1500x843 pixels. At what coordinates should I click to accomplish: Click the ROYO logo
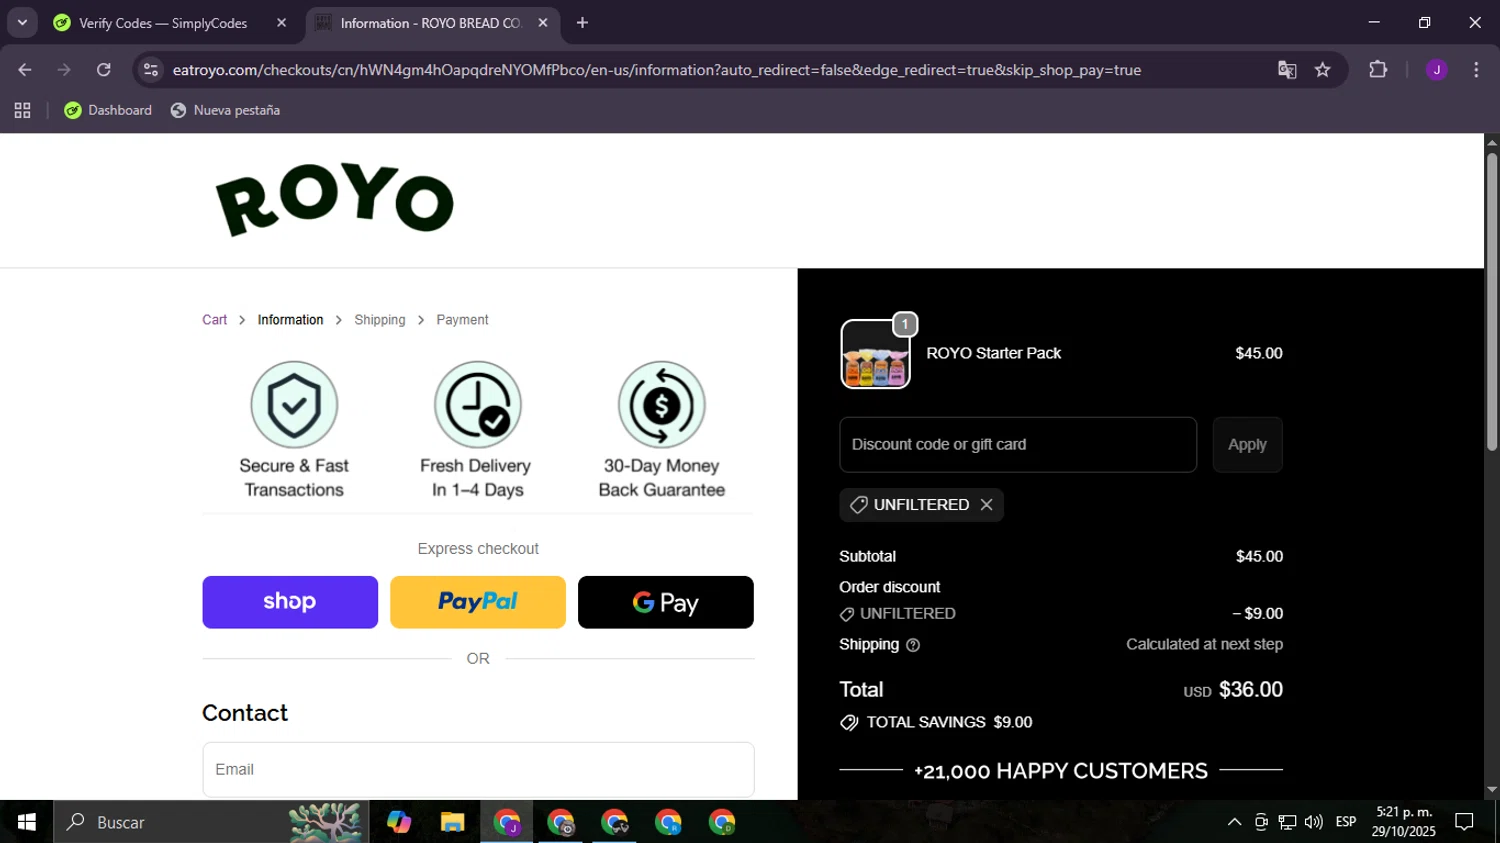point(335,200)
